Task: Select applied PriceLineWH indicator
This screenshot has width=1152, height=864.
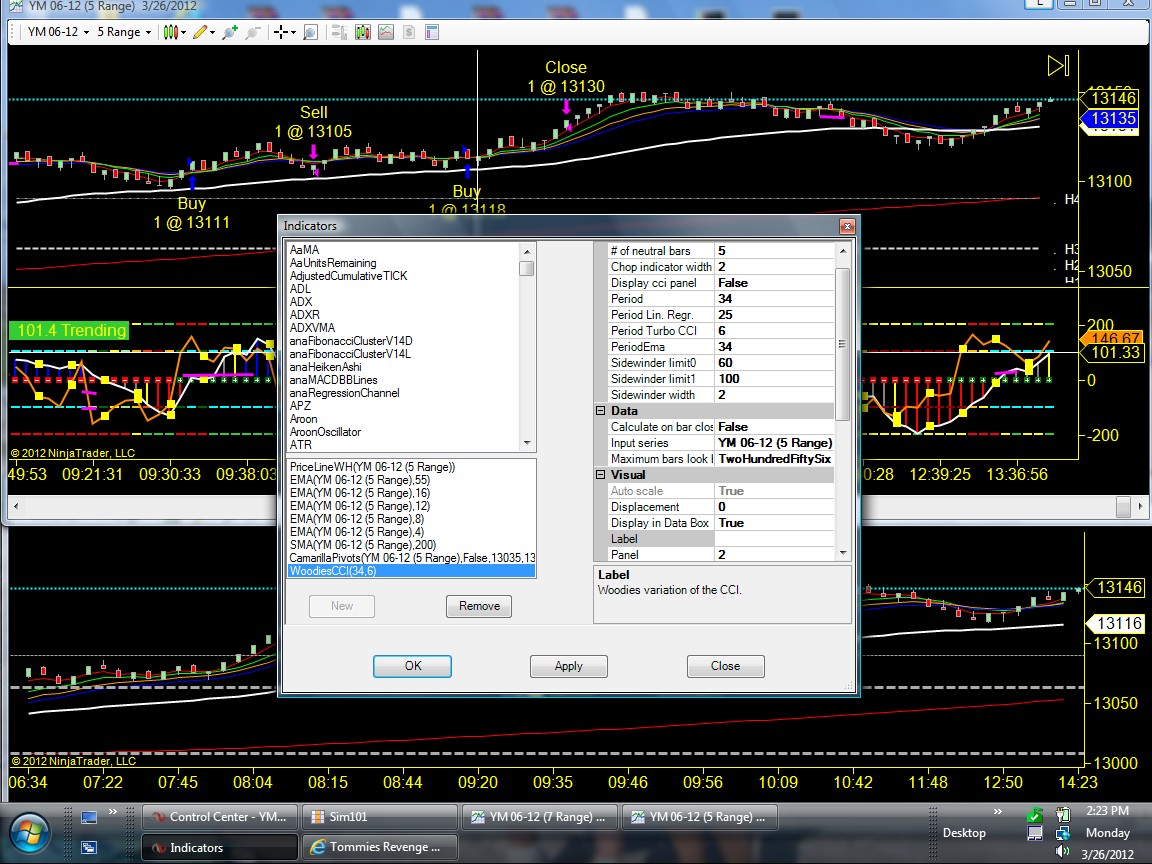Action: (372, 467)
